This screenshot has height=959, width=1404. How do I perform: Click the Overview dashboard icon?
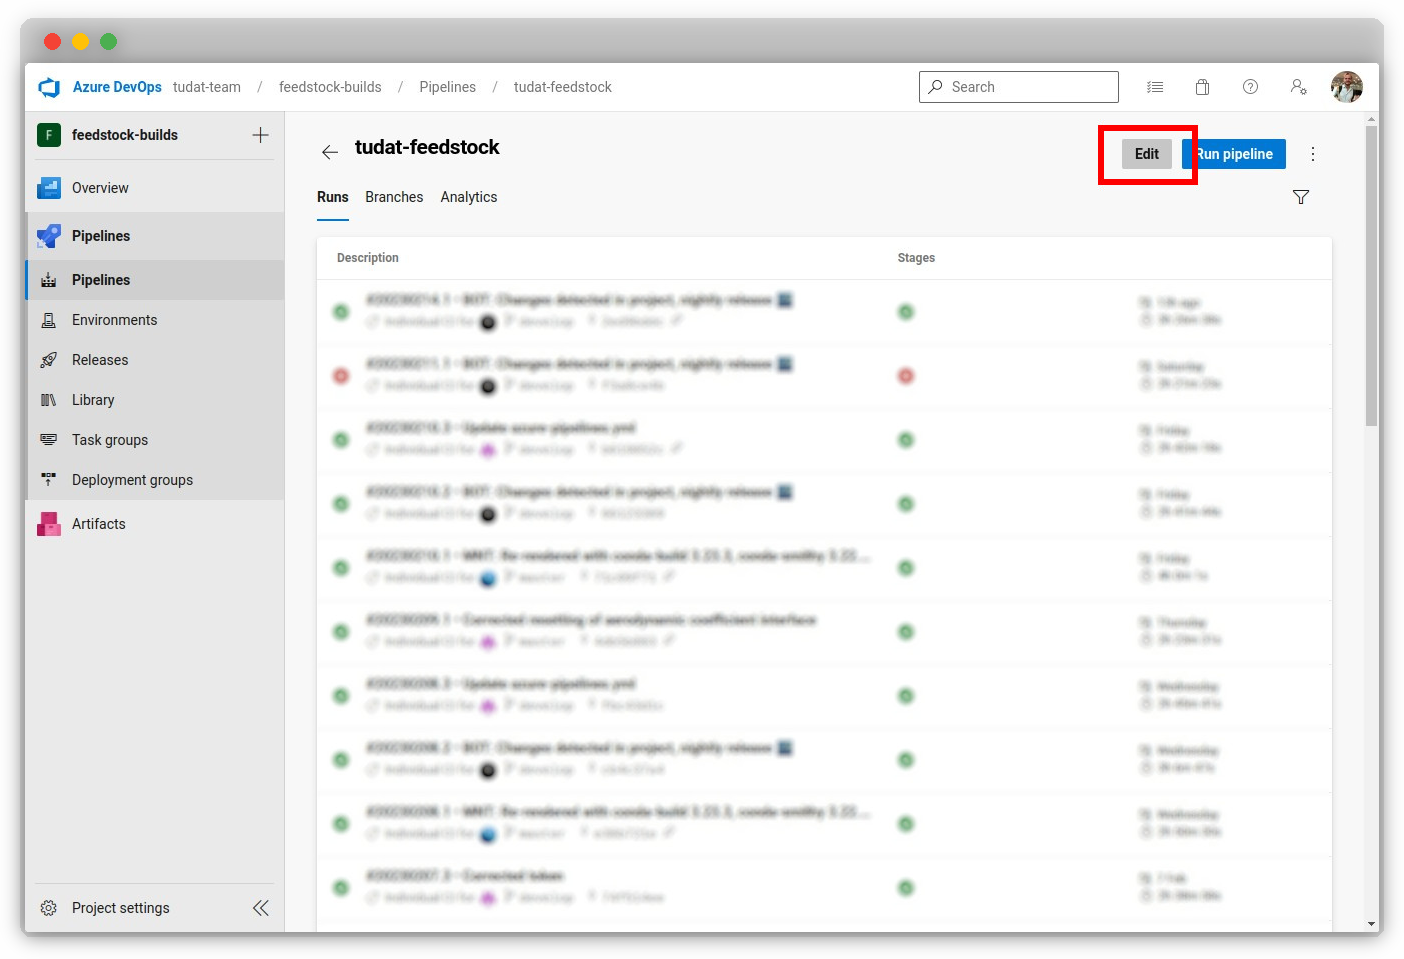(x=49, y=188)
